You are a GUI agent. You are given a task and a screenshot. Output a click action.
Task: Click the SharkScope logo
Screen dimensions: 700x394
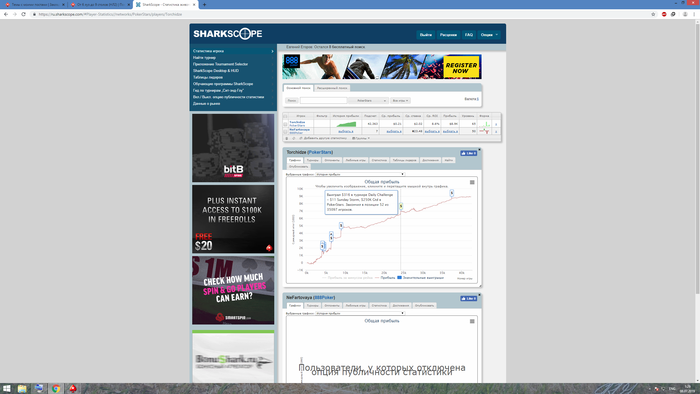[228, 34]
